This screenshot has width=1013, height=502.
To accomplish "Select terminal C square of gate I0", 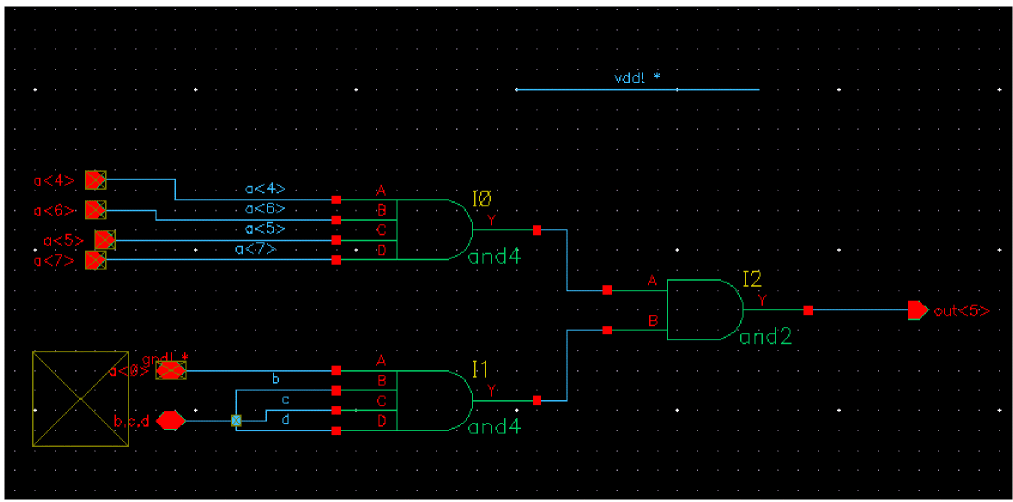I will (x=336, y=240).
